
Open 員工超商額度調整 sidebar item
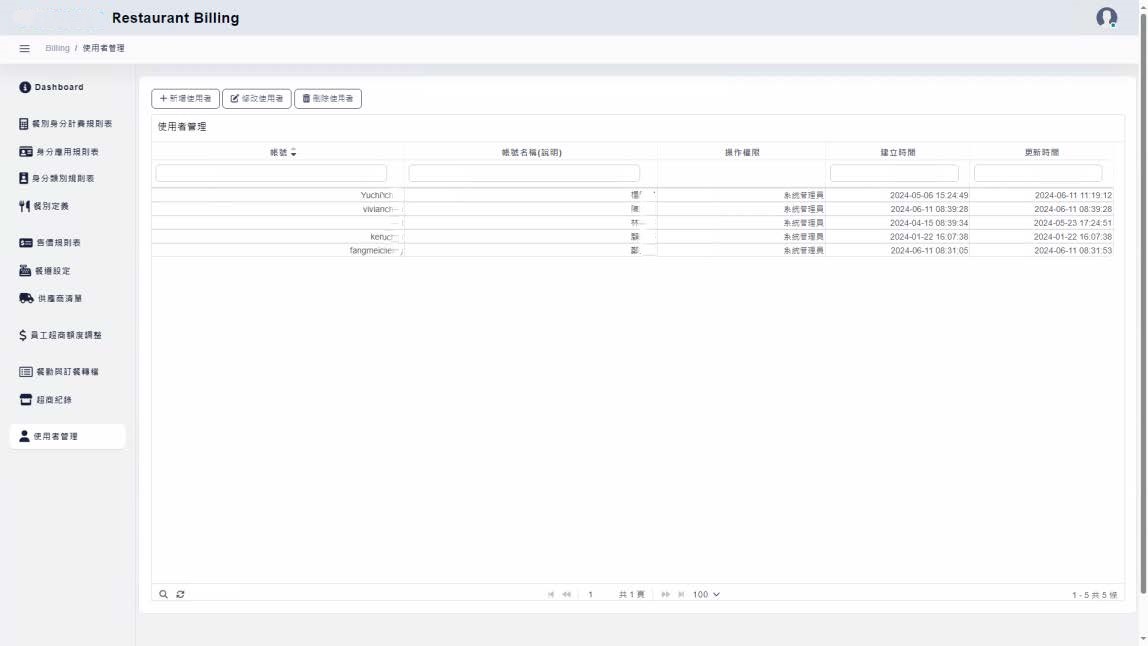click(x=65, y=335)
